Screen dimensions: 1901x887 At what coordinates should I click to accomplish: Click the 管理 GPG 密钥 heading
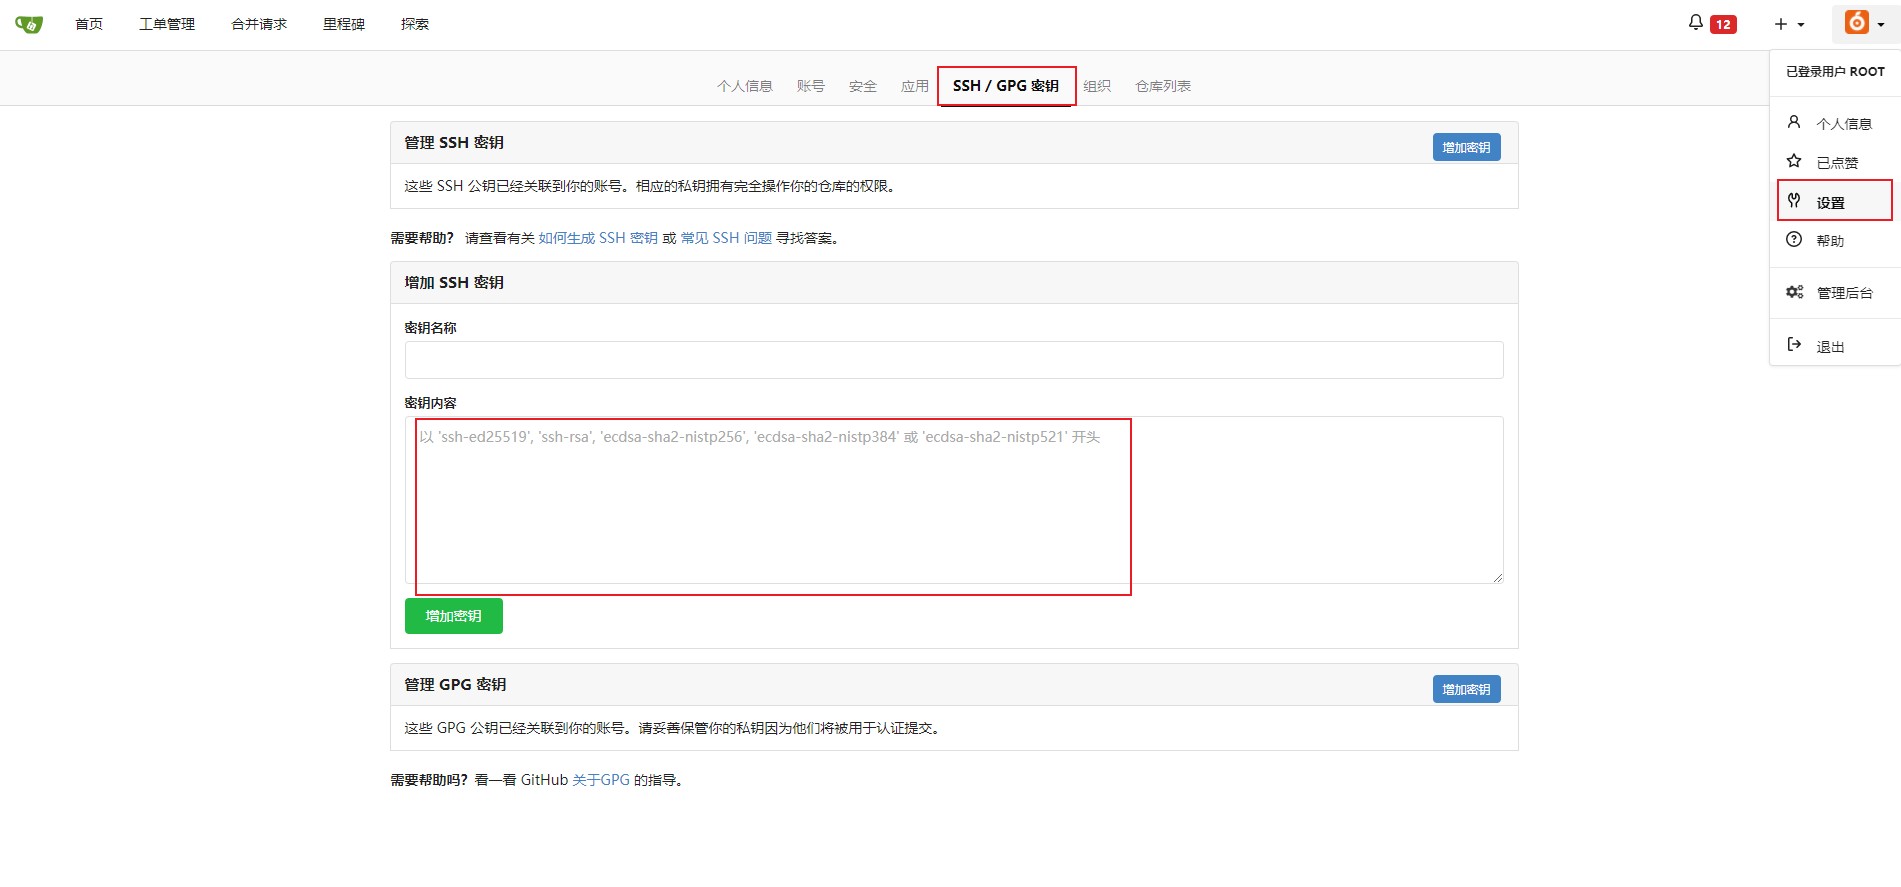(455, 685)
